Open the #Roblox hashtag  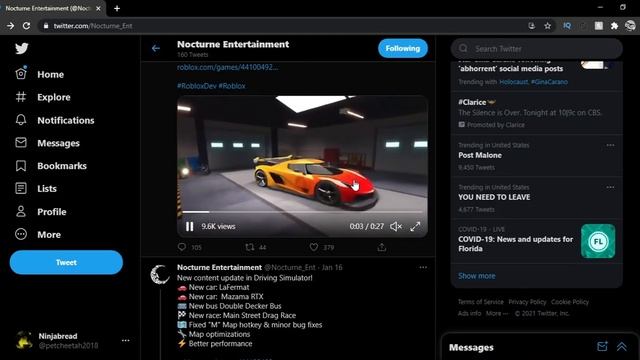coord(232,86)
